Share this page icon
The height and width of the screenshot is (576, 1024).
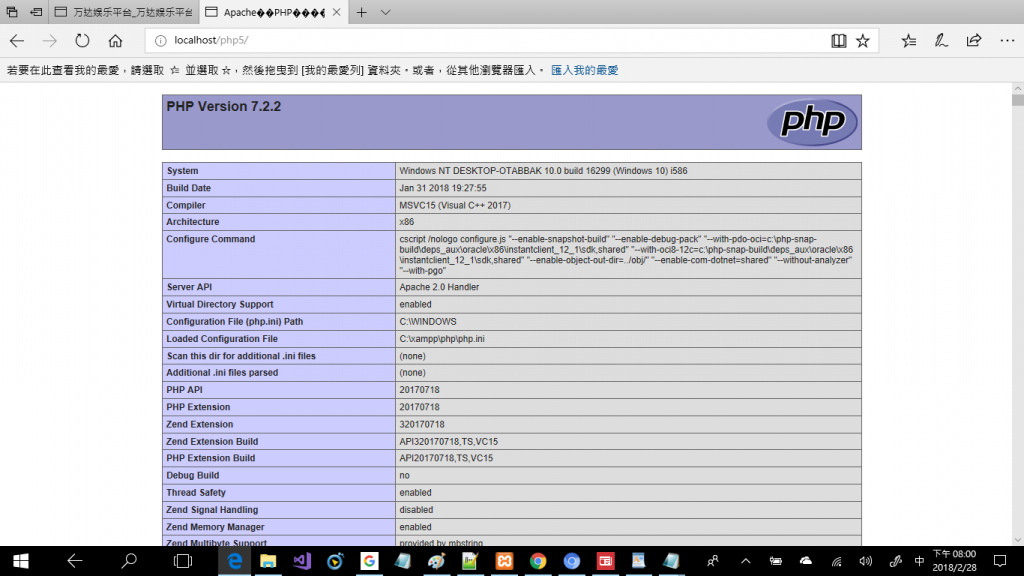974,40
